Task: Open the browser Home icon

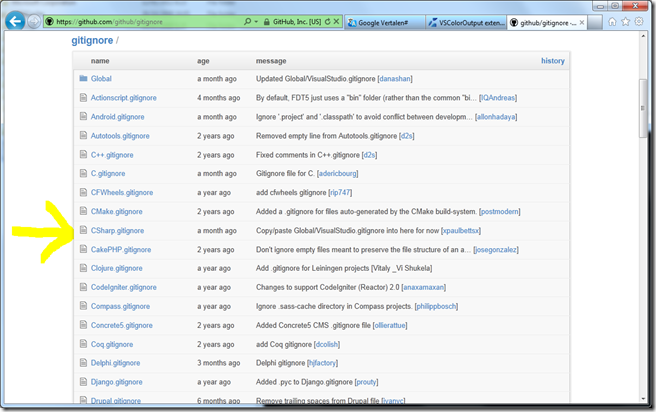Action: (x=612, y=22)
